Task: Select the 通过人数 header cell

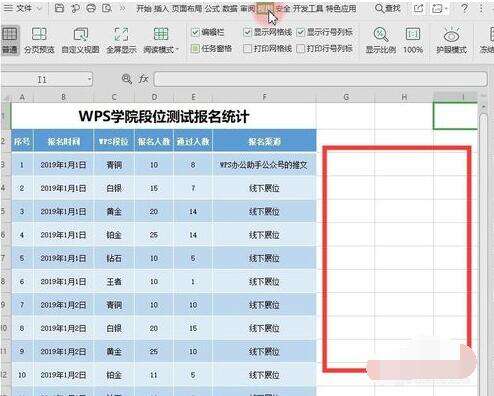Action: point(193,141)
